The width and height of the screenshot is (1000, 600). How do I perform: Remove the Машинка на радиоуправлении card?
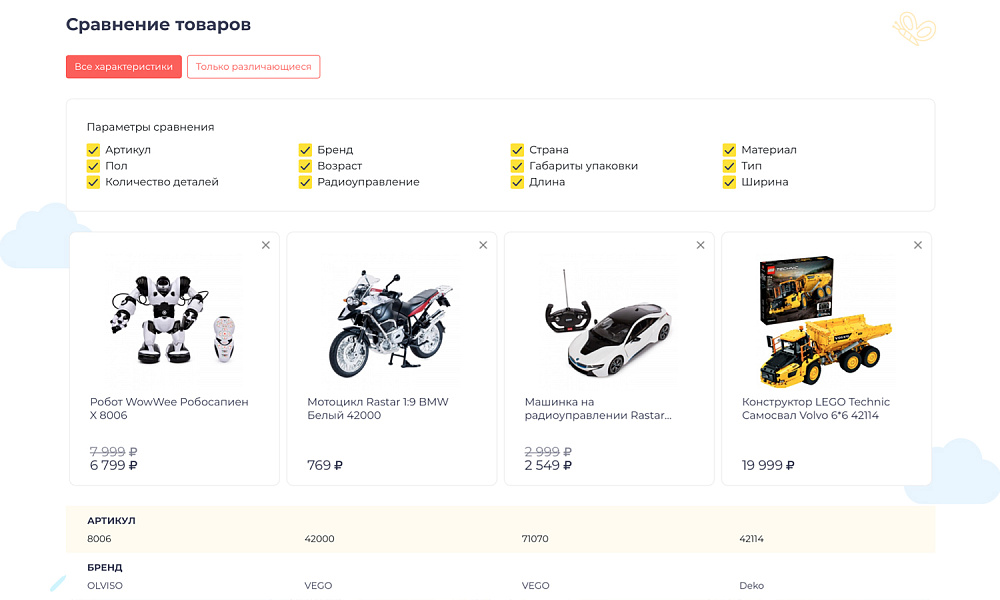[700, 244]
